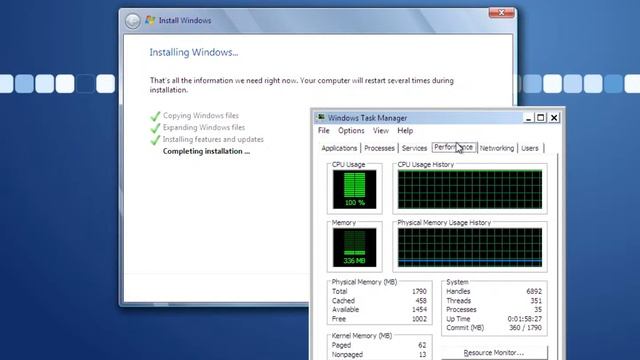The image size is (640, 360).
Task: Click Handles value 6892
Action: pos(534,291)
